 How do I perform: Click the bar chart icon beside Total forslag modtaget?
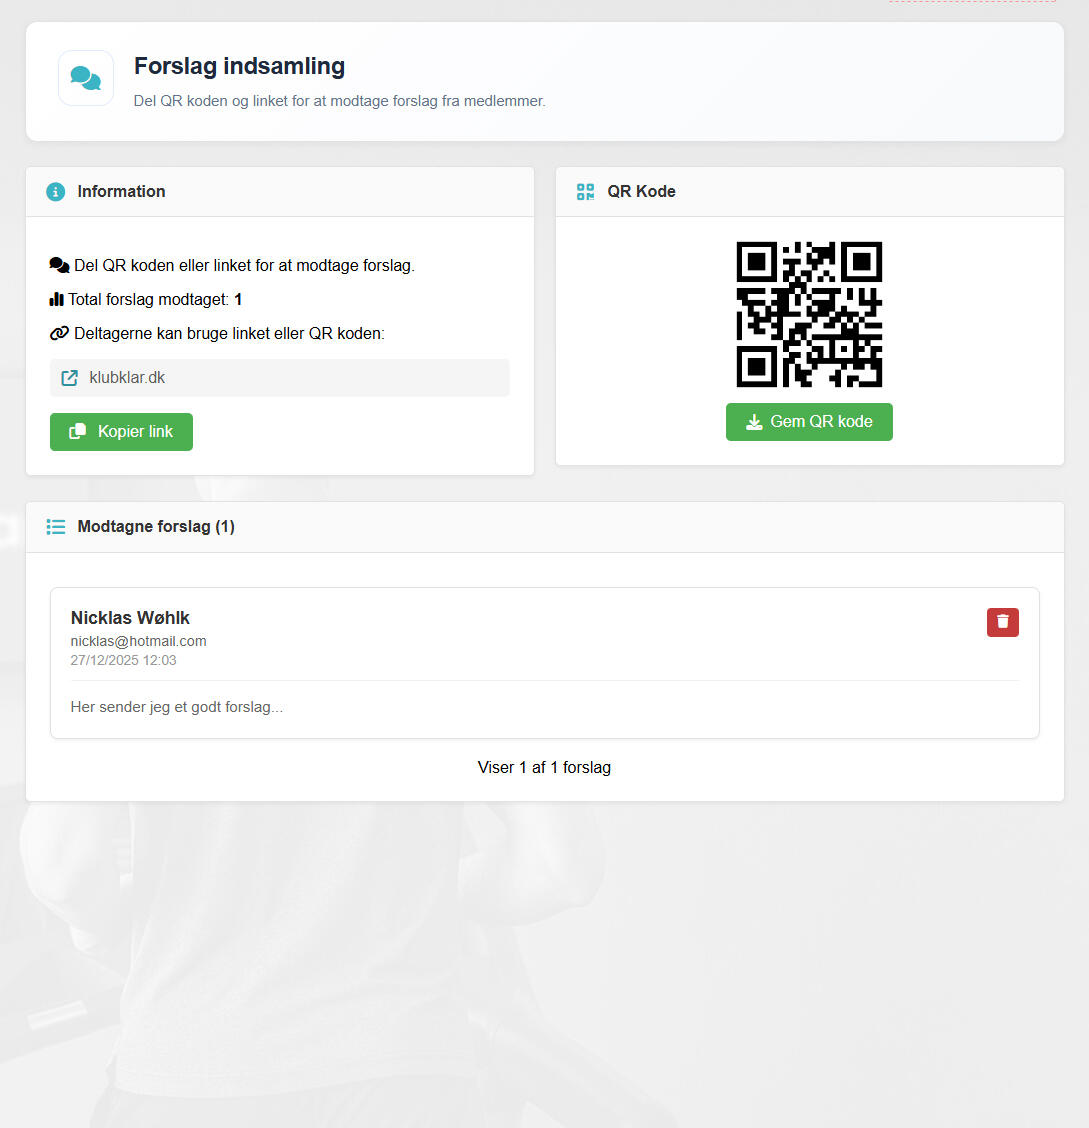(56, 299)
